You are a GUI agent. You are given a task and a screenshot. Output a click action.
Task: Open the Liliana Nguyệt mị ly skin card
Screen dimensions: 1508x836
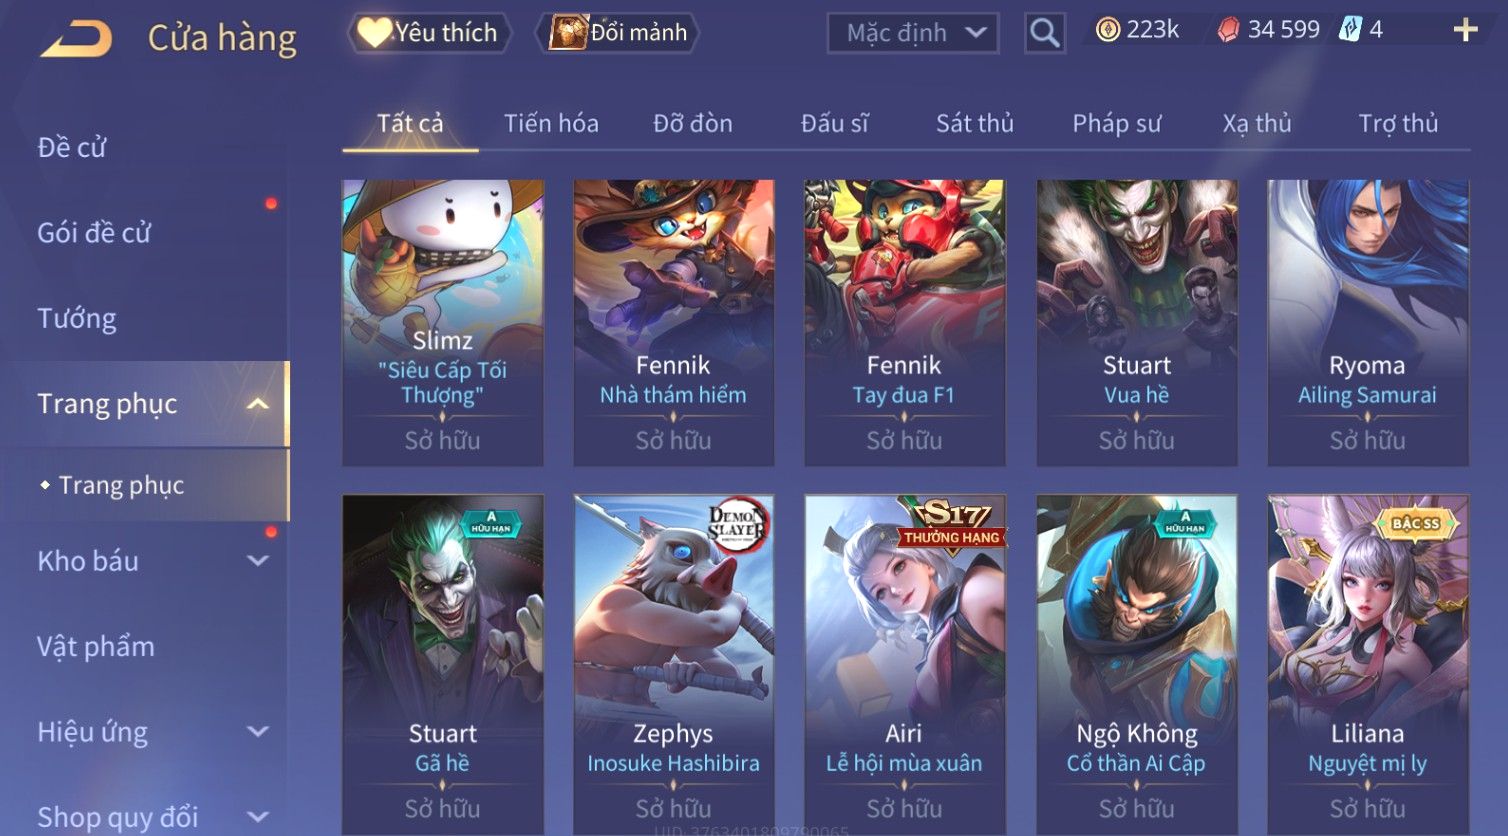(1367, 665)
